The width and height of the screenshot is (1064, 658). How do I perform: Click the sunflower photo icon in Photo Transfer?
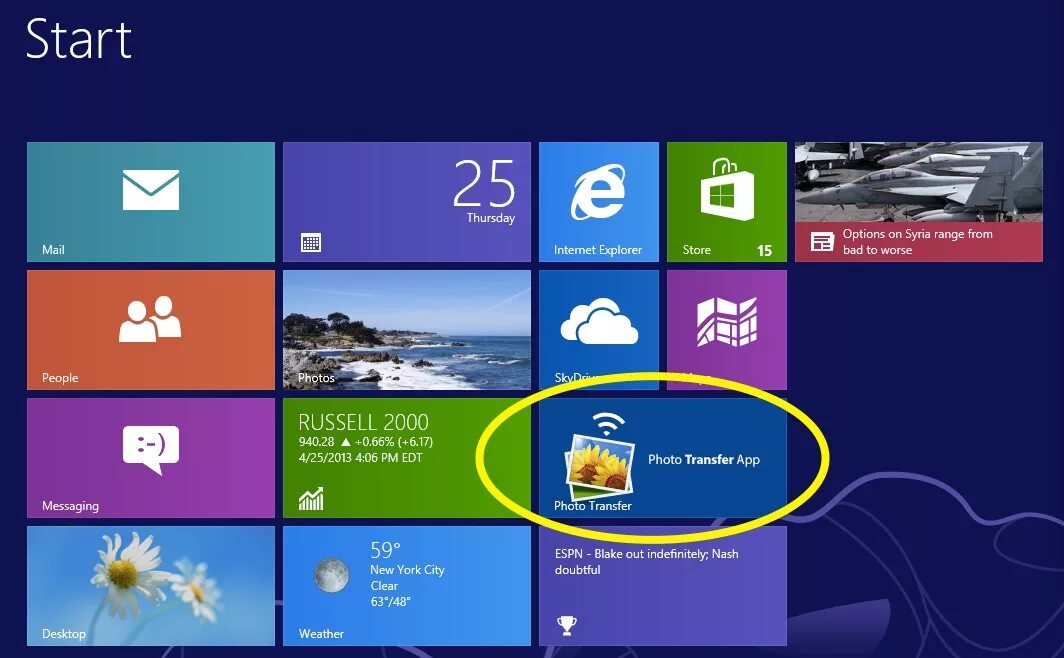pyautogui.click(x=600, y=465)
